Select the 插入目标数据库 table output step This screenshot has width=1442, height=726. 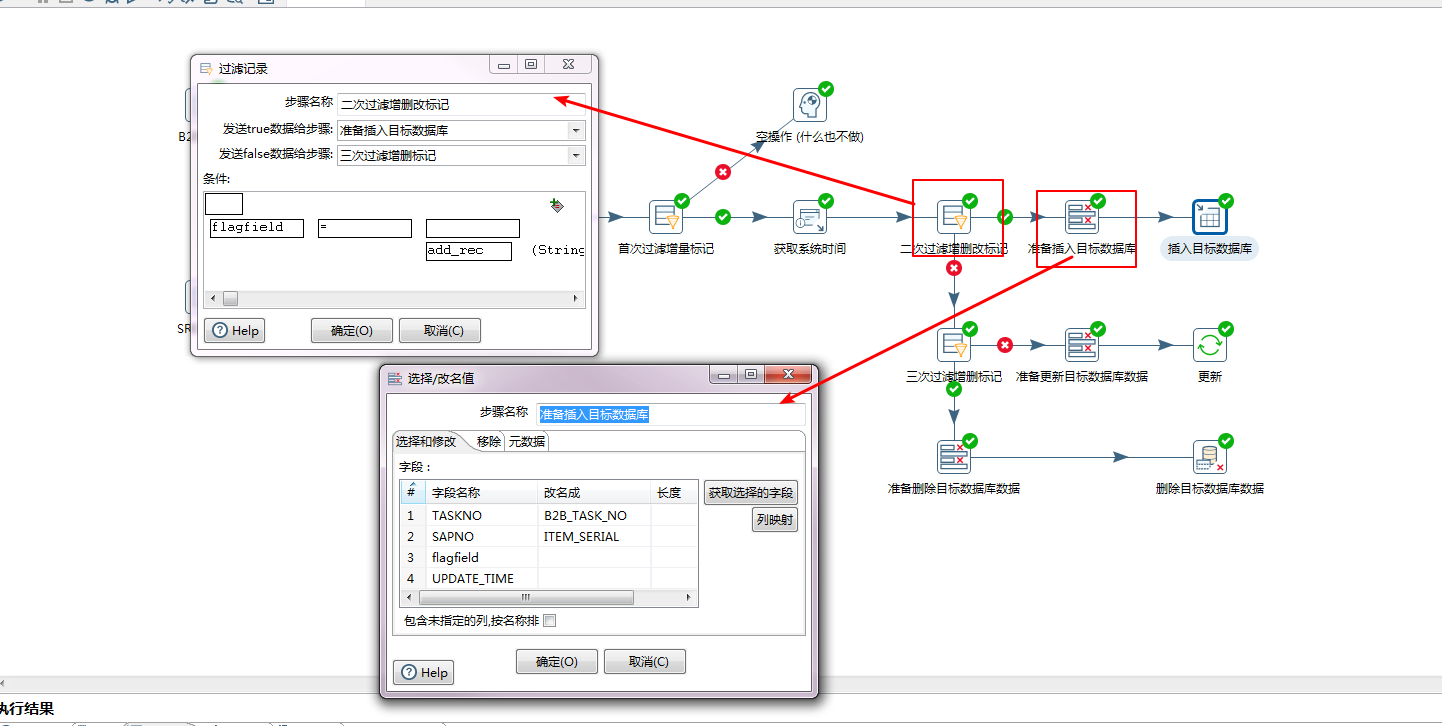(1210, 217)
